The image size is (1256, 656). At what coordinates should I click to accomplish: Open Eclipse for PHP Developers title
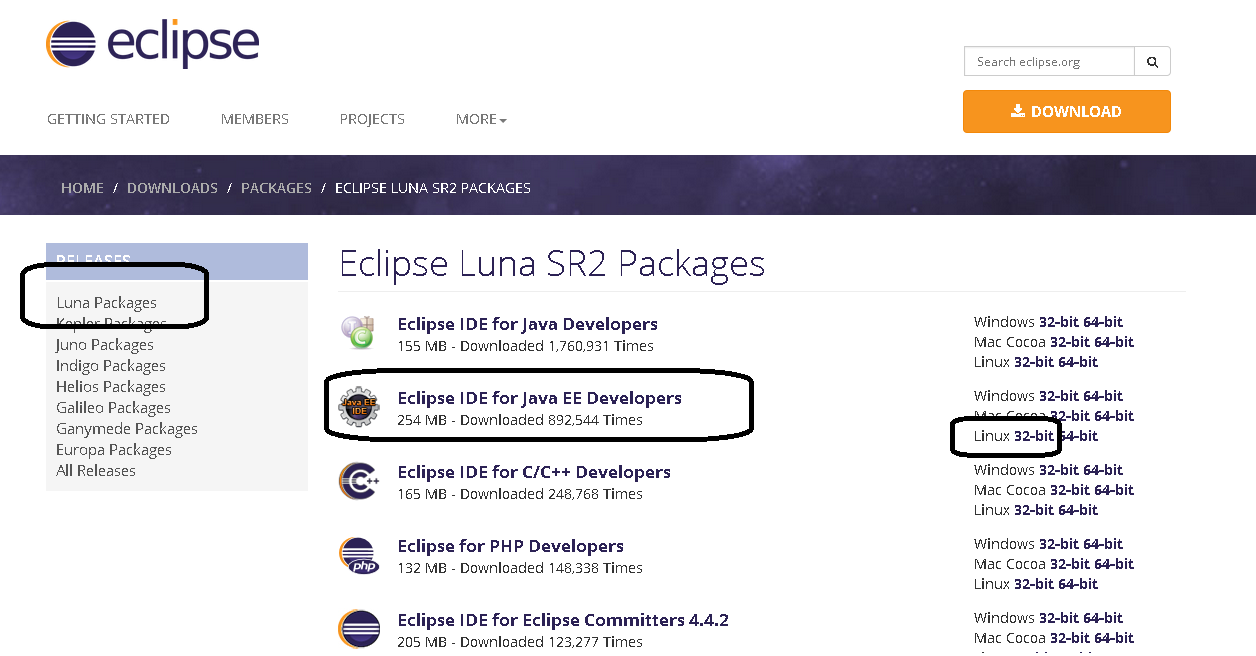click(511, 546)
